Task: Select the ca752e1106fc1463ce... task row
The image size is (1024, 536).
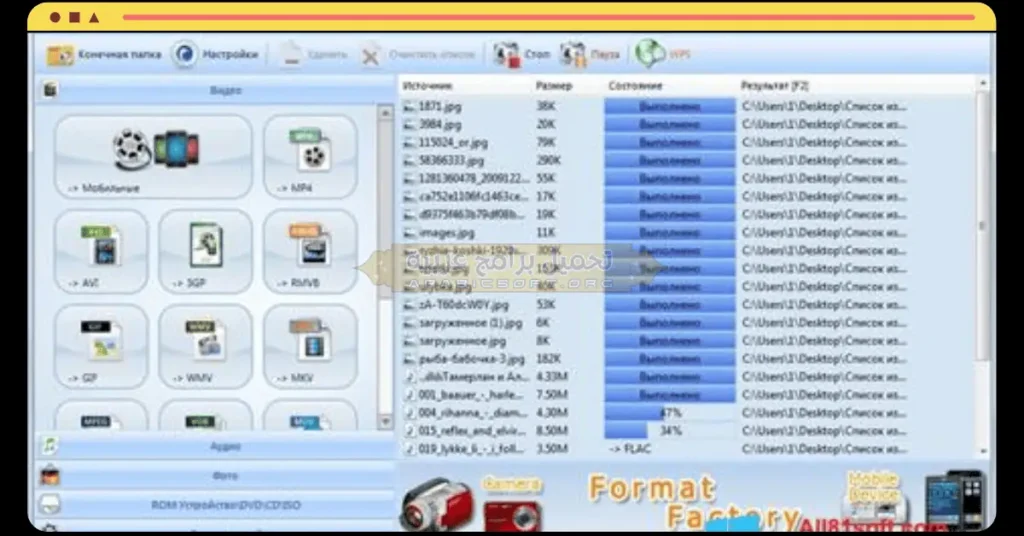Action: click(687, 197)
